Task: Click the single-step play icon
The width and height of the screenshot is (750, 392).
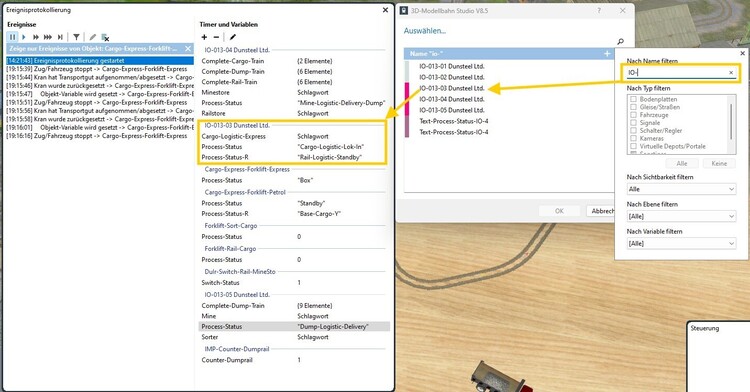Action: click(24, 37)
